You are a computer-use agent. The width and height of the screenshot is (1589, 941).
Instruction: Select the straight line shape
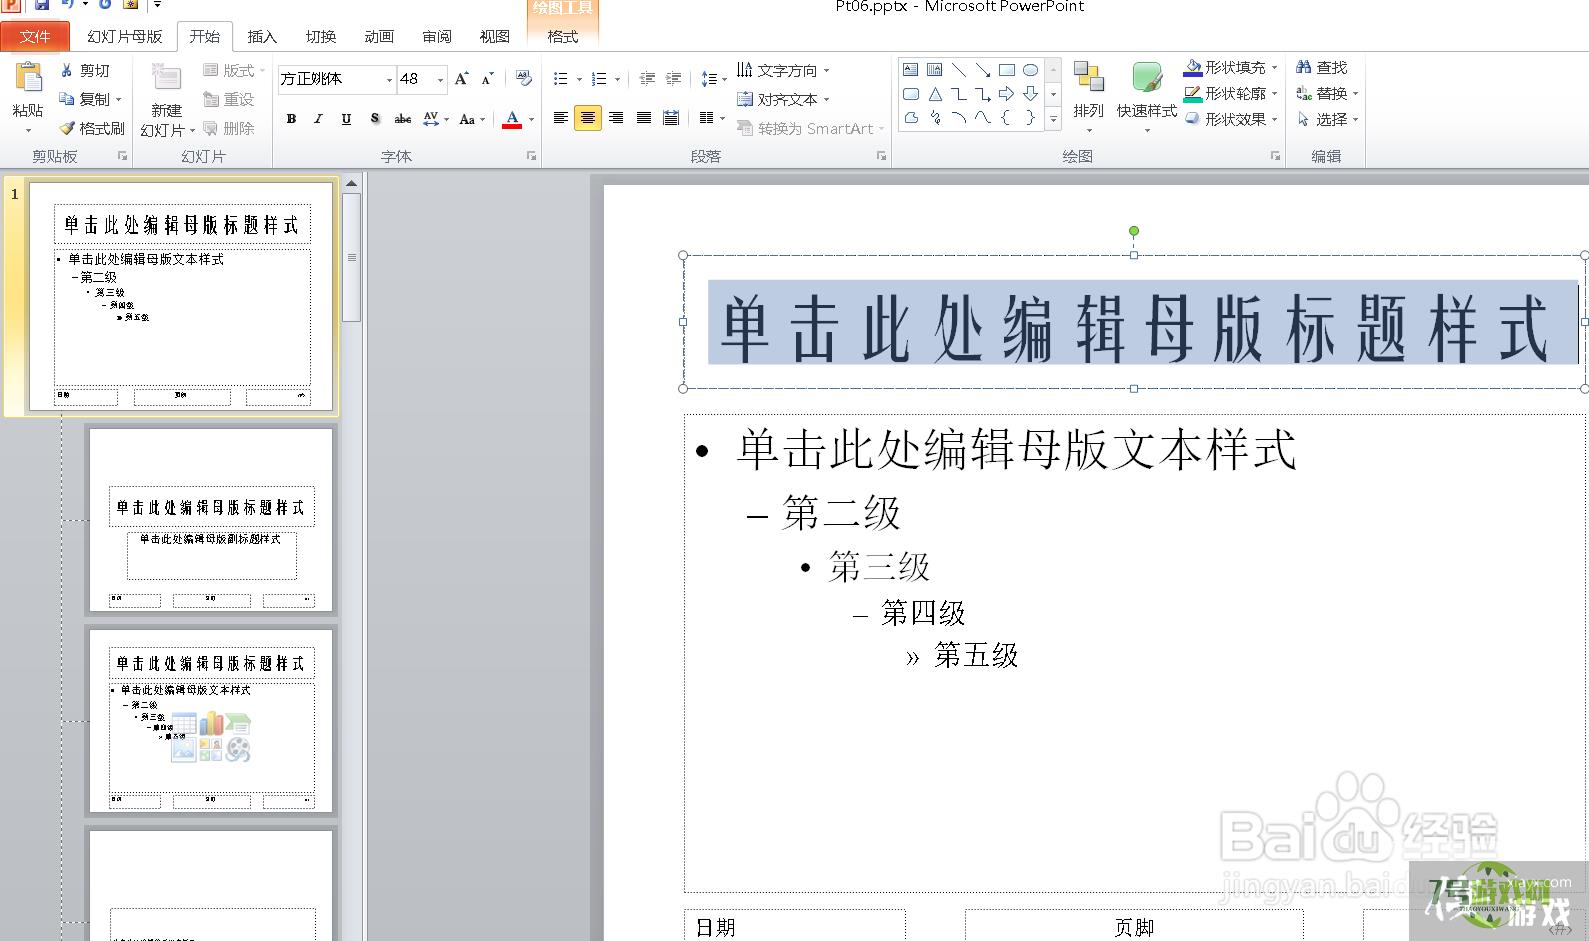click(959, 70)
